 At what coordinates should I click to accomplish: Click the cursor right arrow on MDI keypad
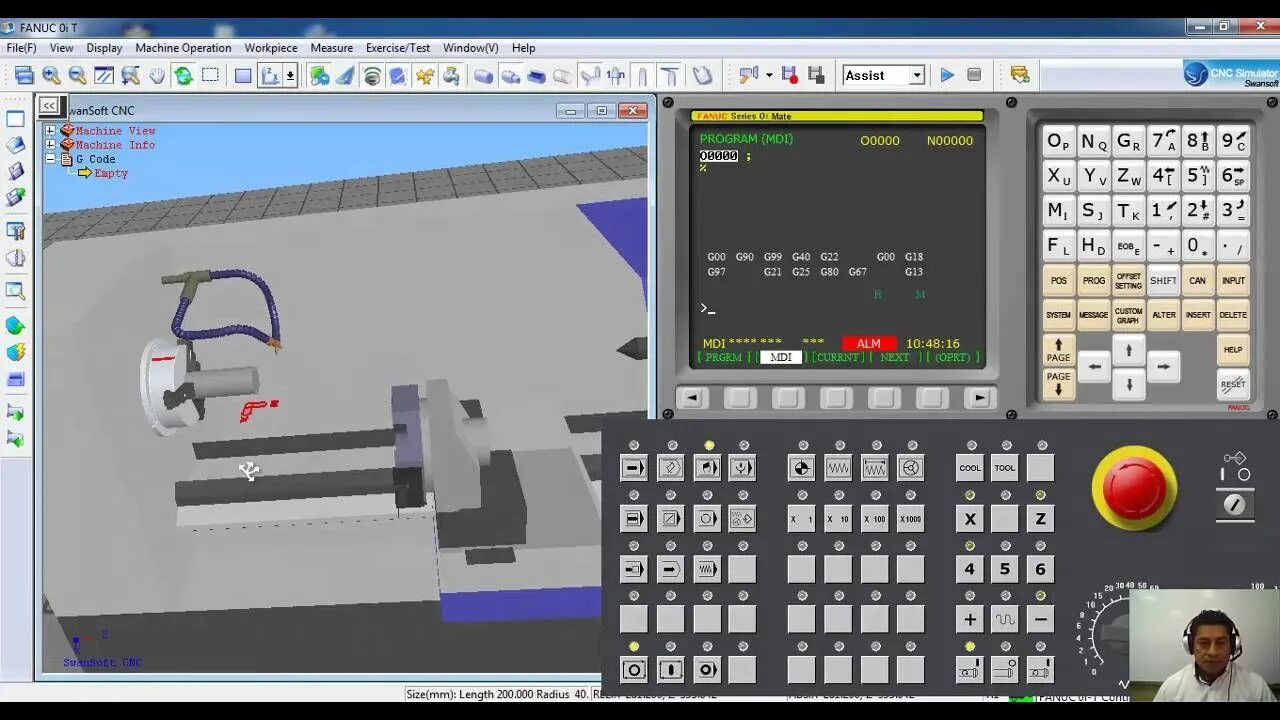[x=1163, y=367]
